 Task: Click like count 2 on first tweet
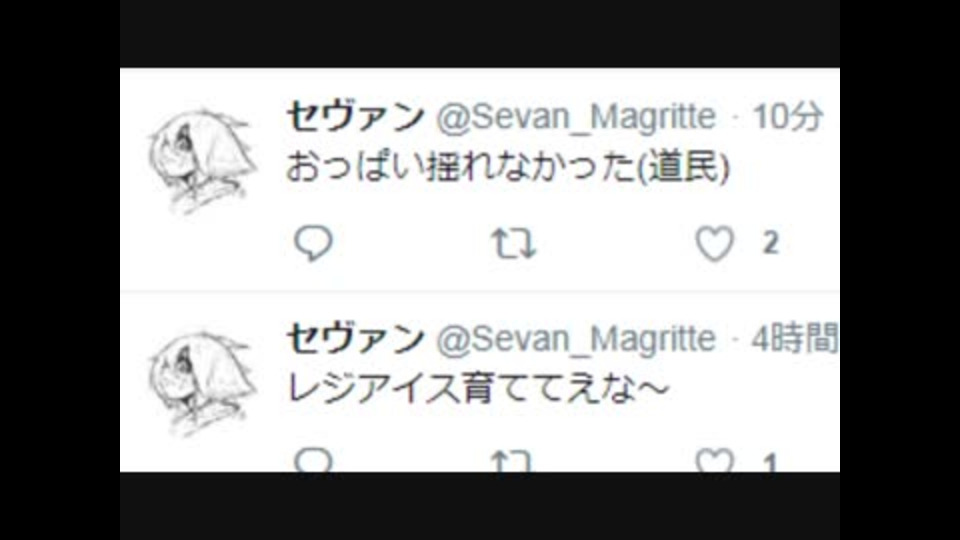[770, 243]
